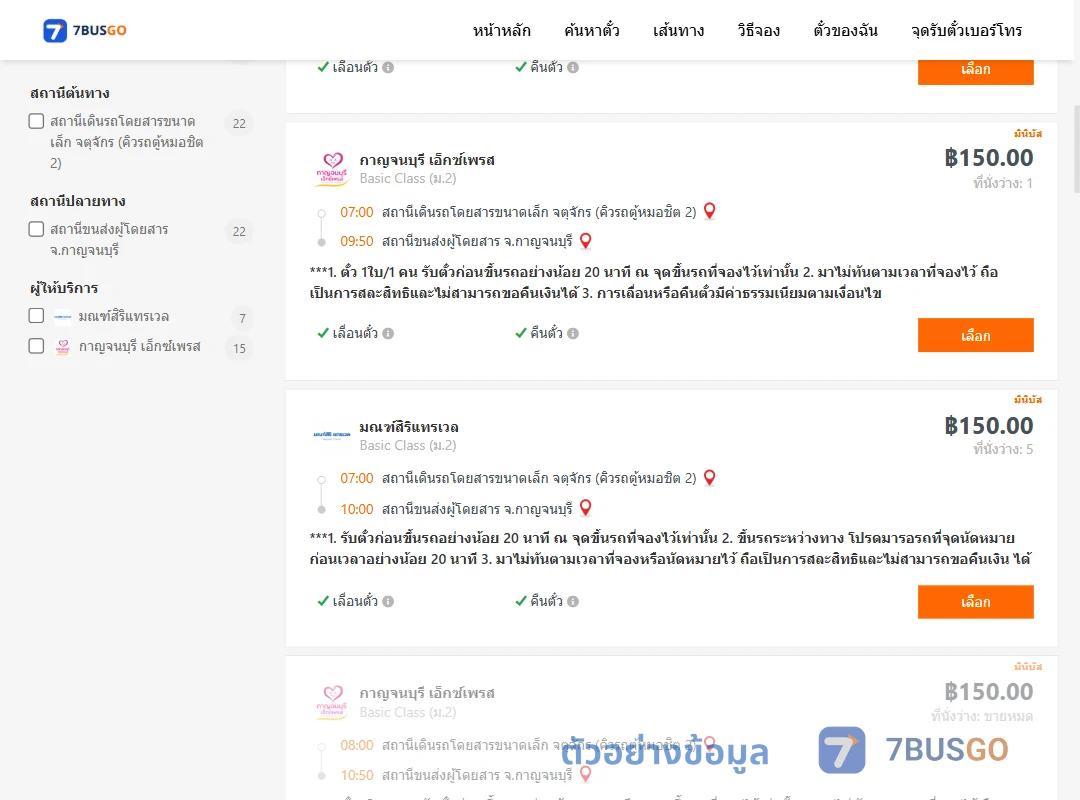The image size is (1080, 800).
Task: Open จุดรับตั๋วเบอร์โทร navigation link
Action: click(x=966, y=30)
